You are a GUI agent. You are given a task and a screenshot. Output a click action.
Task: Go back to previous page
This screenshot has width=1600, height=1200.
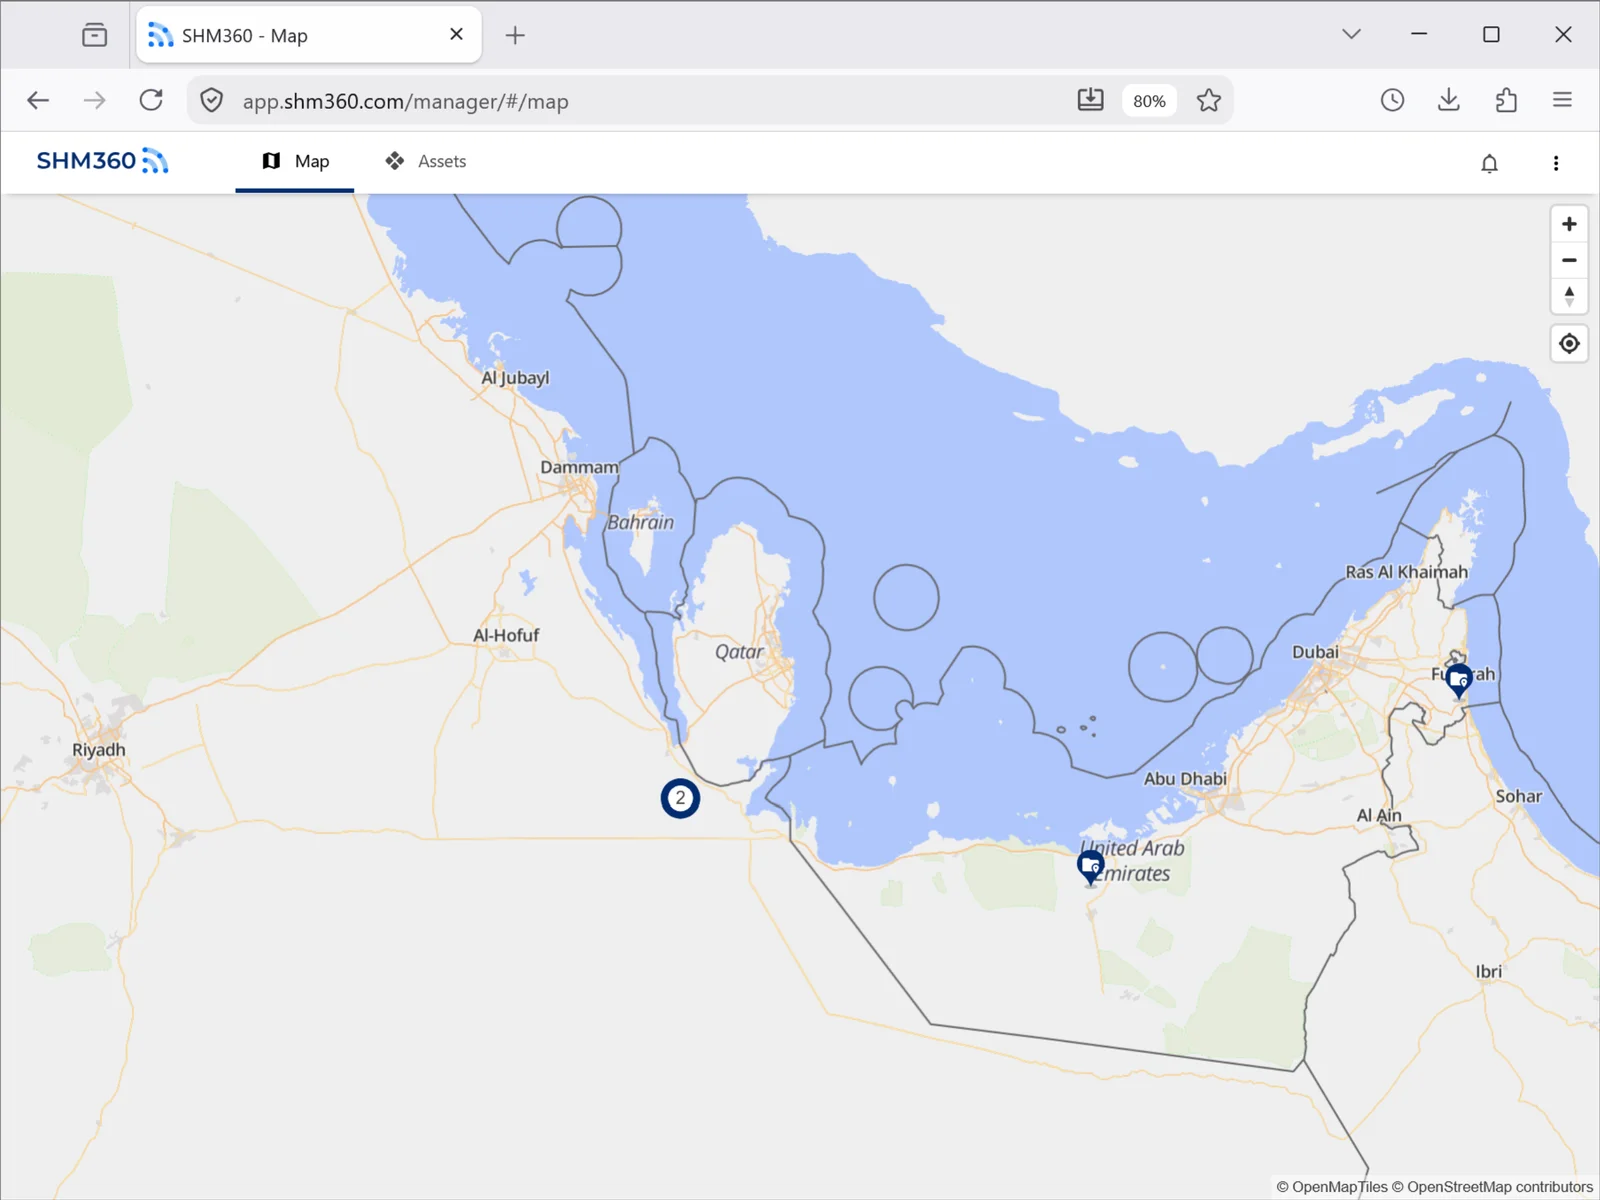tap(38, 100)
